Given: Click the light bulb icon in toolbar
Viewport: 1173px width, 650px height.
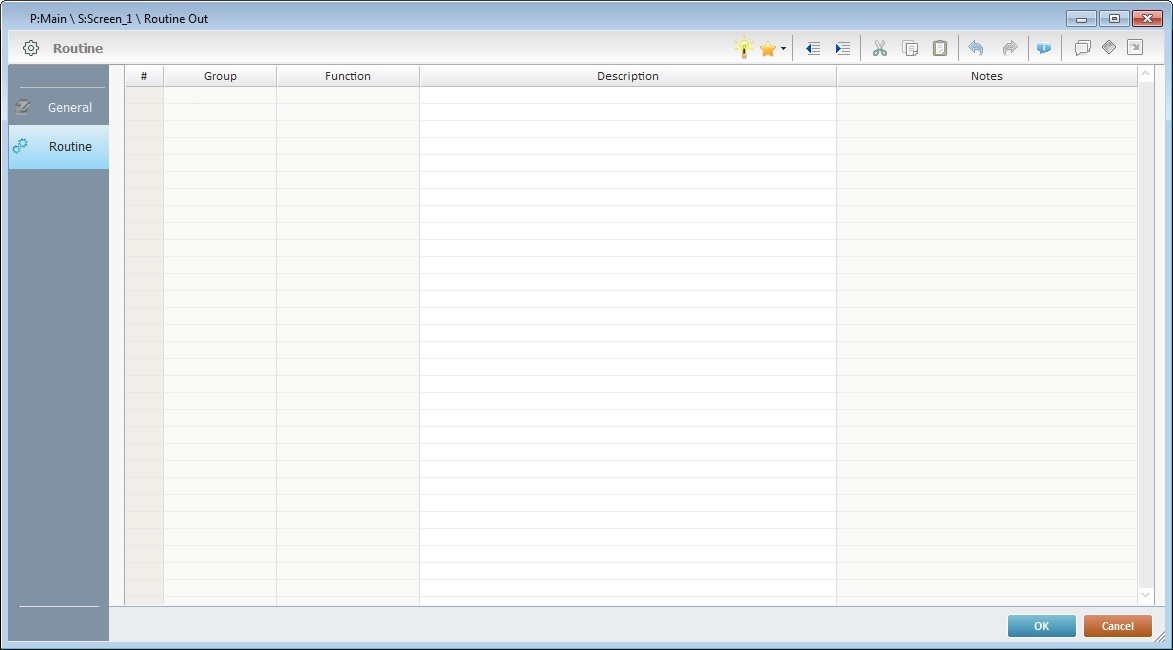Looking at the screenshot, I should 743,48.
